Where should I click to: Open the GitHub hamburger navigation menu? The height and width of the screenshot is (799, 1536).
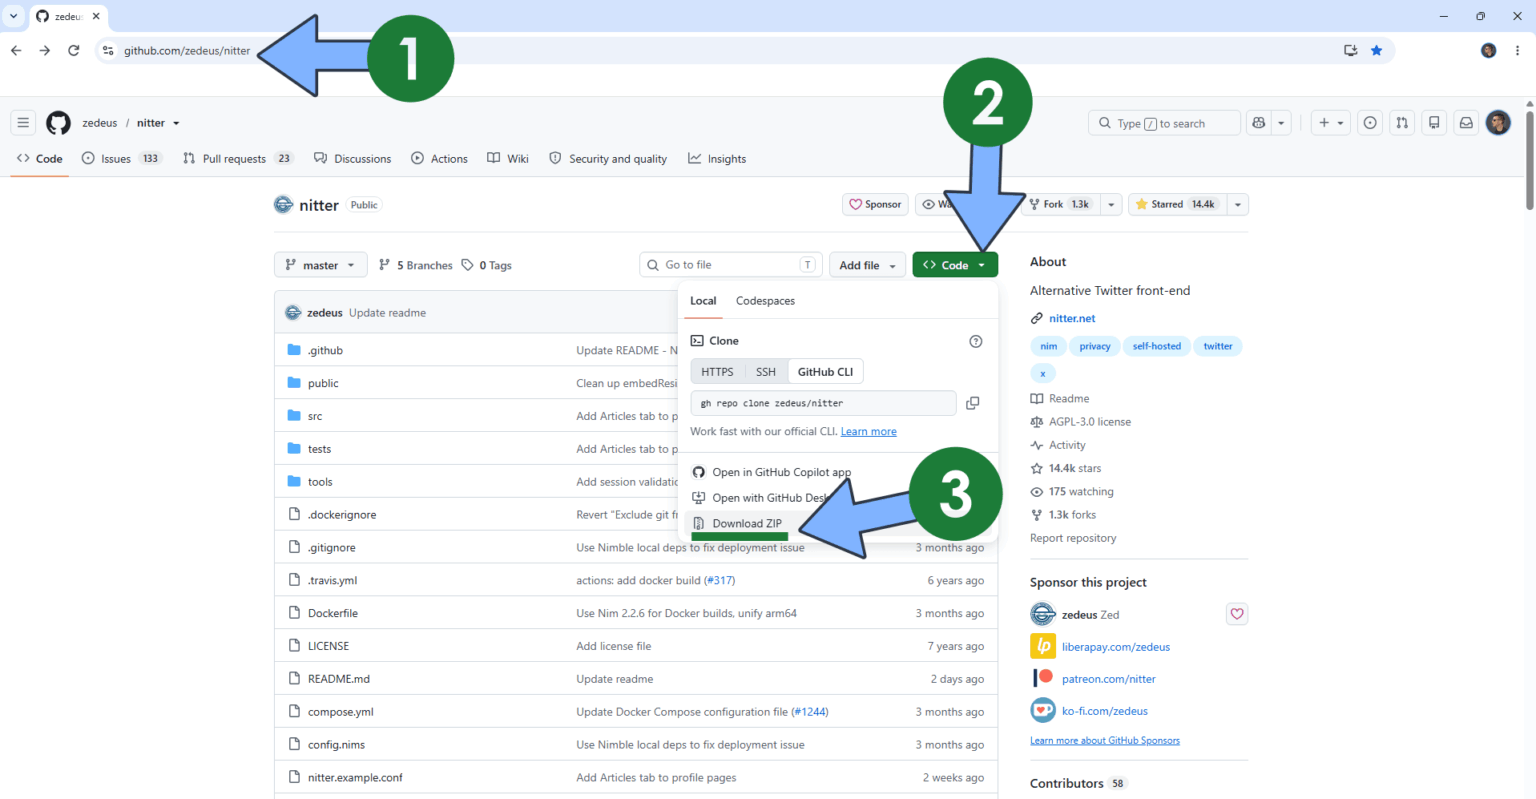[23, 123]
